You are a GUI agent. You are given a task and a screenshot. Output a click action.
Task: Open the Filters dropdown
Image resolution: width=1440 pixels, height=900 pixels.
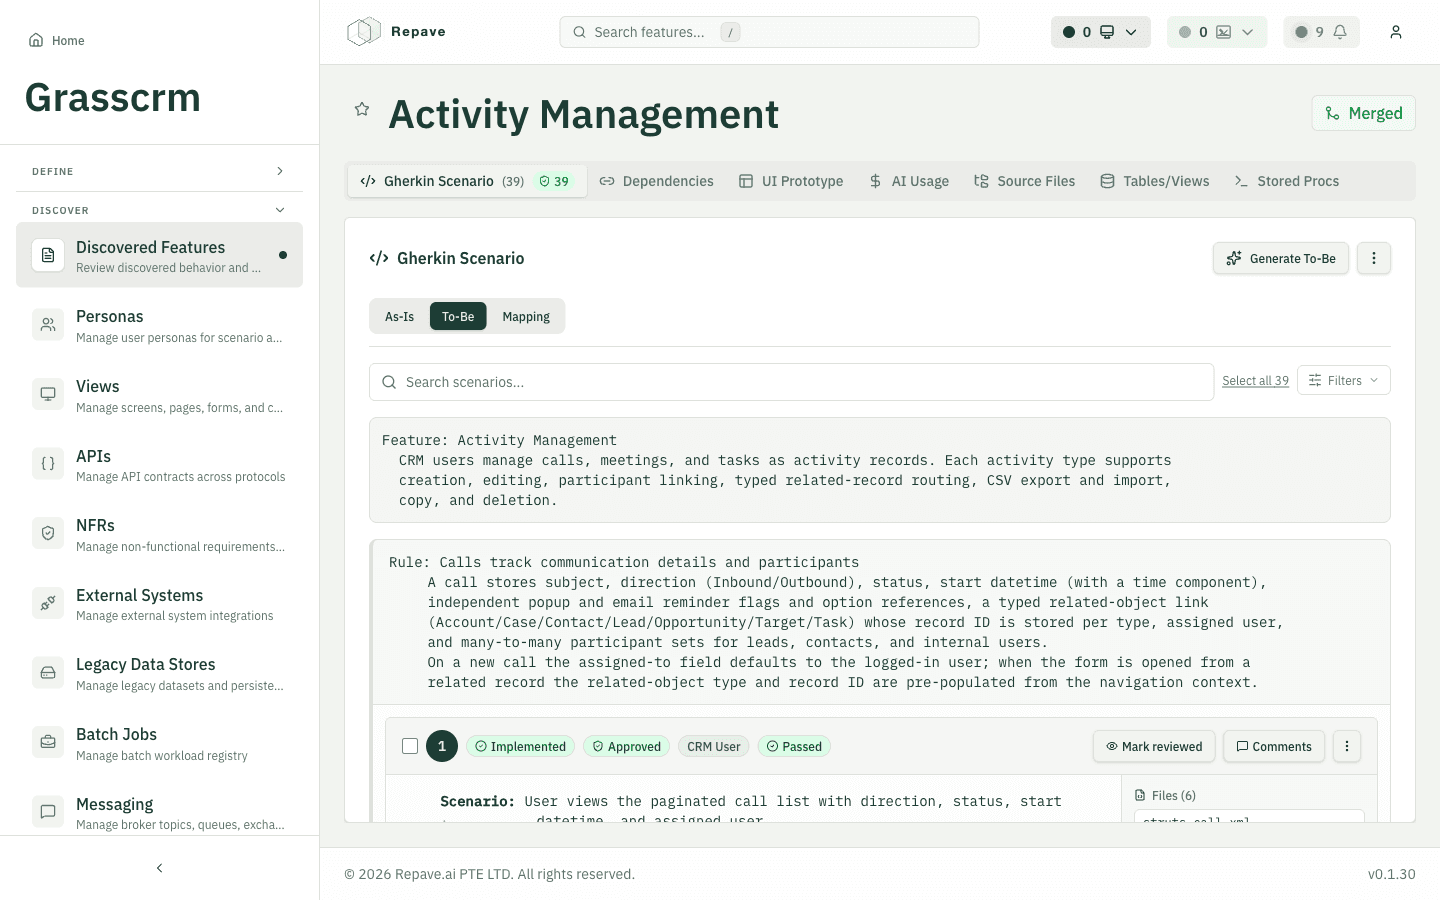[x=1344, y=380]
